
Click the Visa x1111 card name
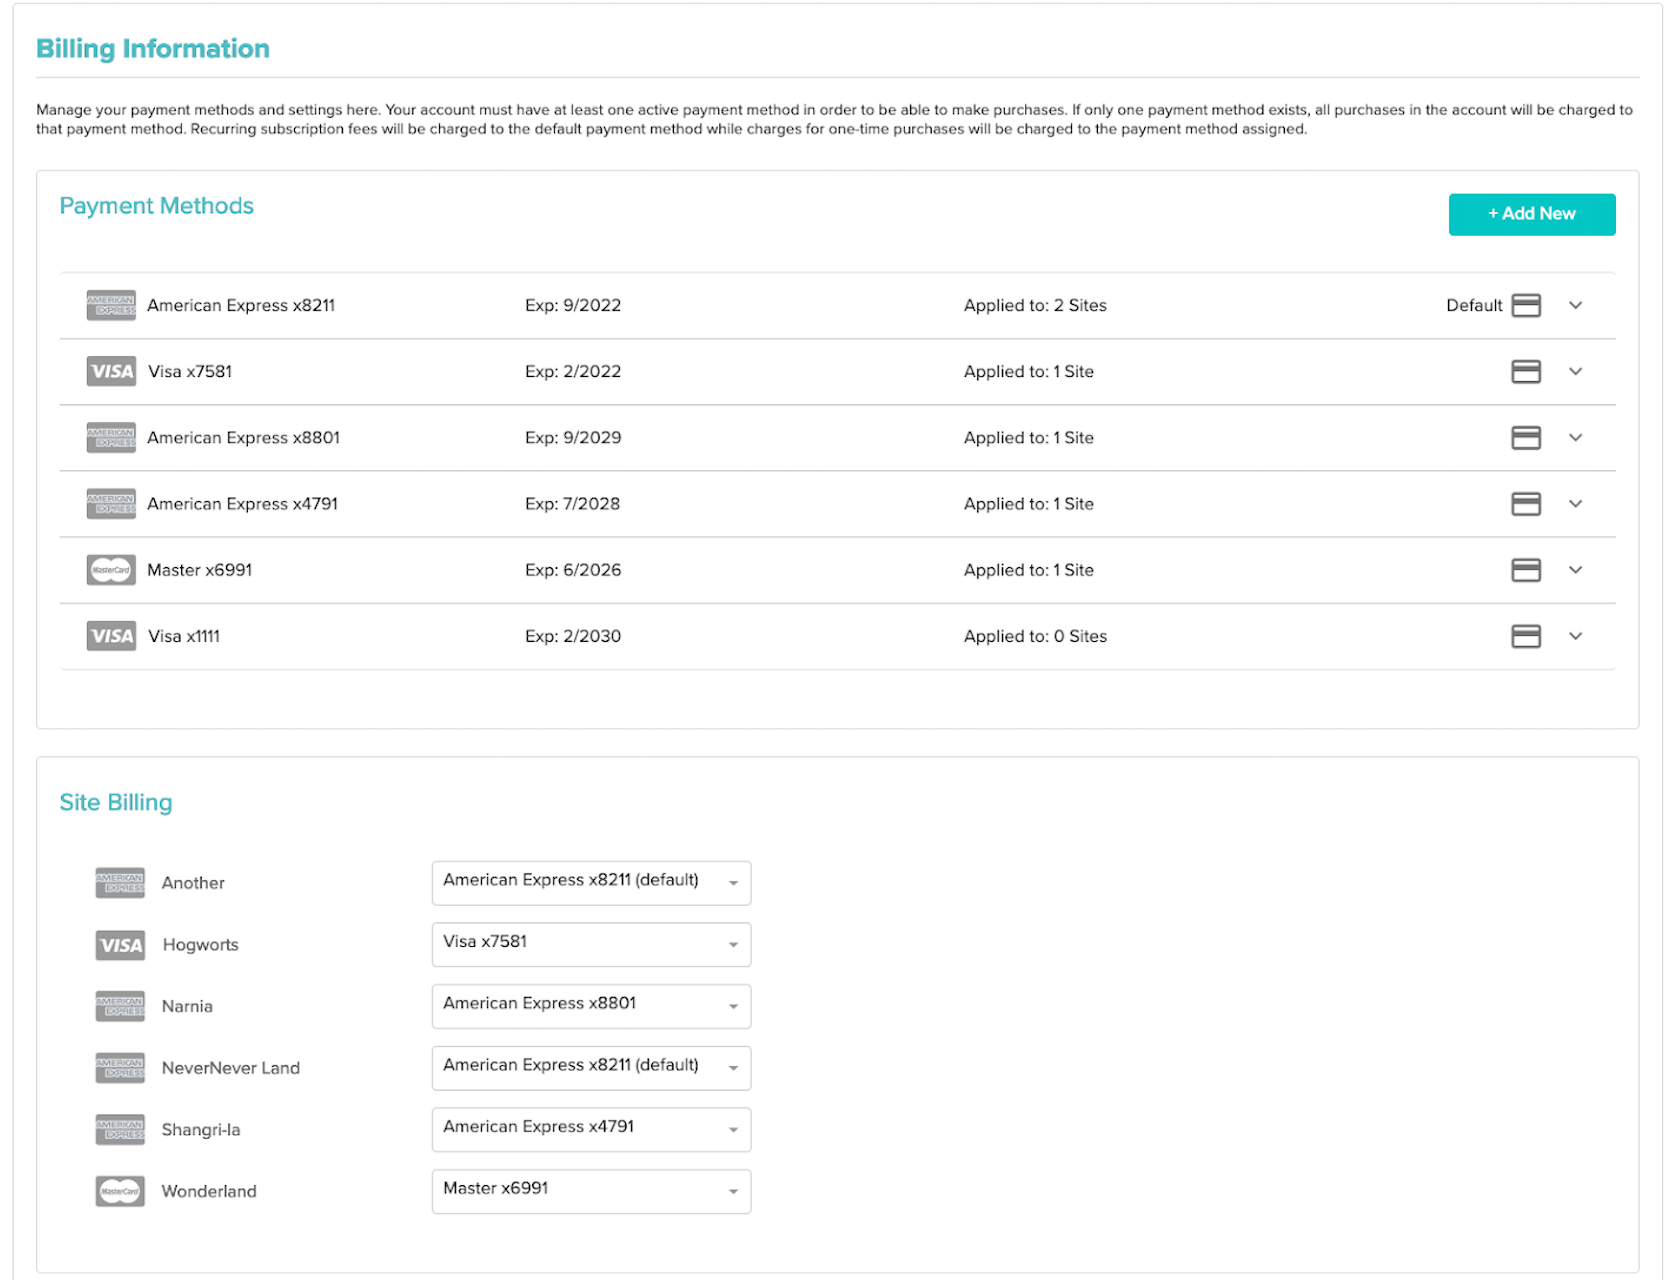184,636
